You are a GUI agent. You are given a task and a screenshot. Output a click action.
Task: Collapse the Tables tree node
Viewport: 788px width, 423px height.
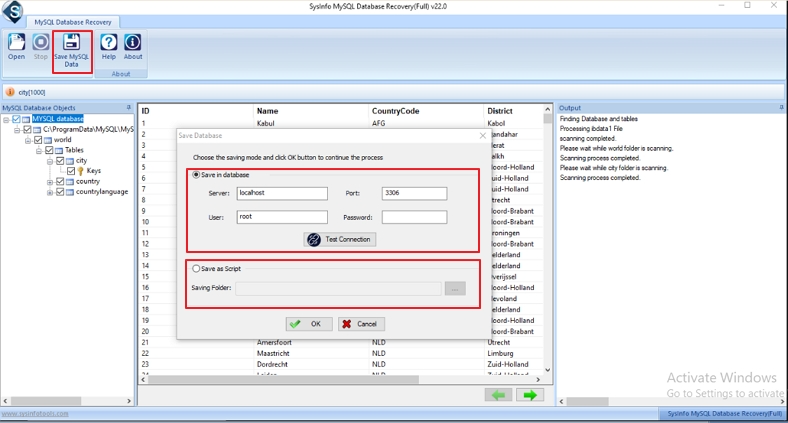click(x=39, y=150)
